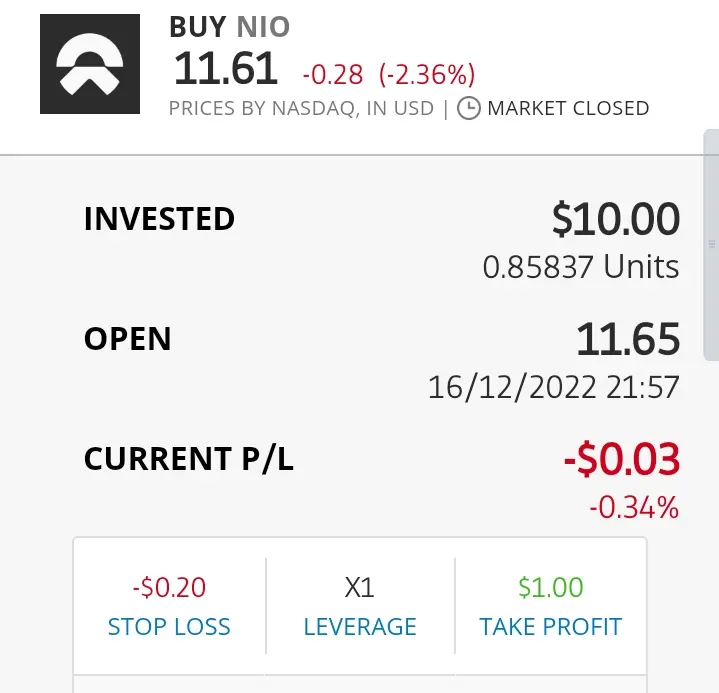The height and width of the screenshot is (693, 719).
Task: Click the NIO ticker name
Action: pyautogui.click(x=263, y=27)
